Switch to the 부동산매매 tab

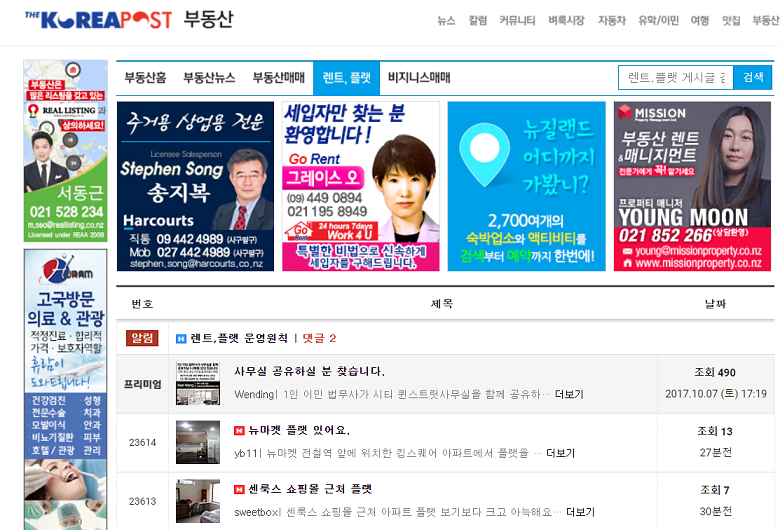[278, 77]
